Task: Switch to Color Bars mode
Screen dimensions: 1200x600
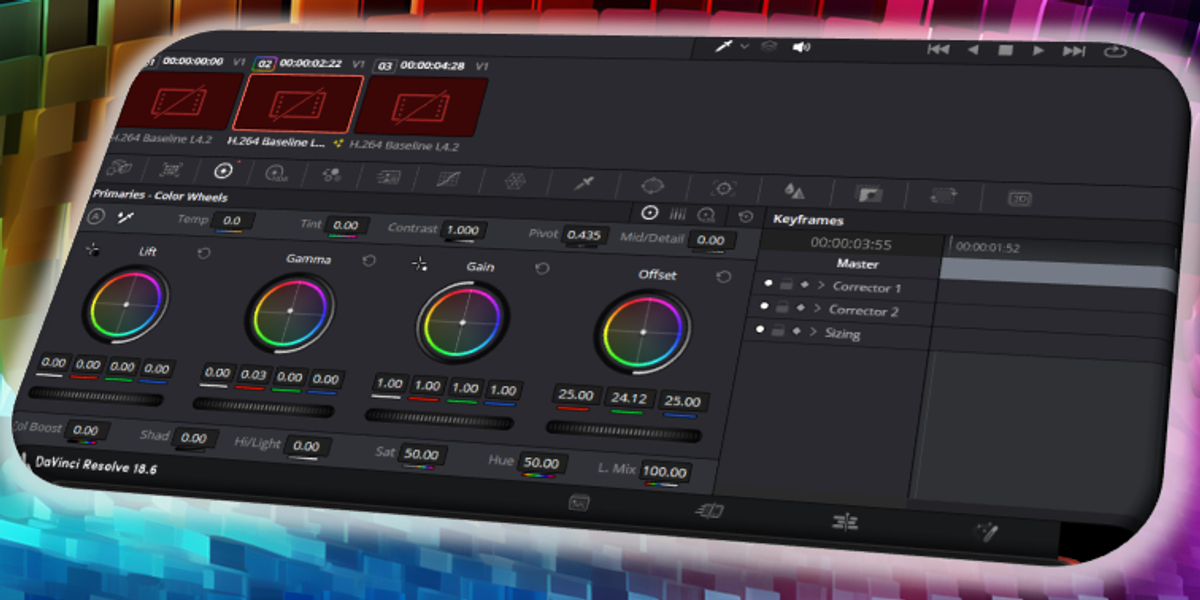Action: (x=678, y=213)
